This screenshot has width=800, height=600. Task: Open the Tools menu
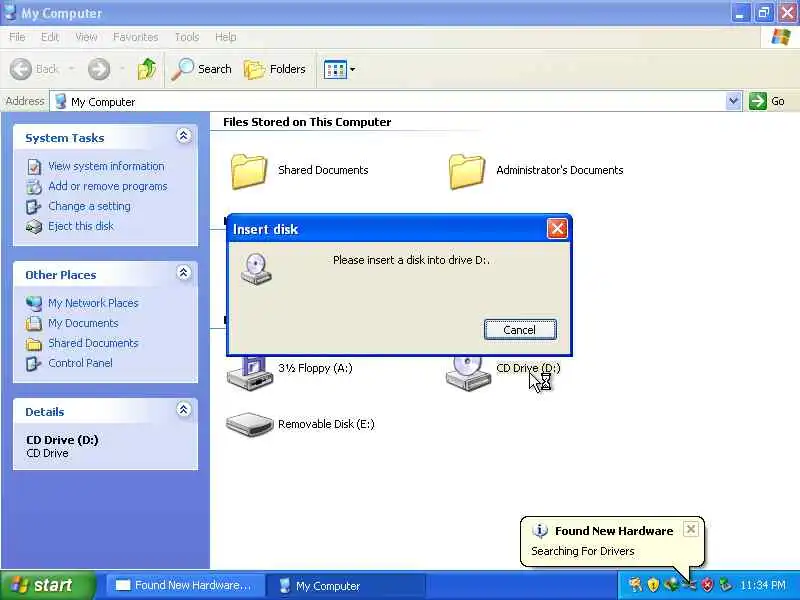pyautogui.click(x=187, y=37)
